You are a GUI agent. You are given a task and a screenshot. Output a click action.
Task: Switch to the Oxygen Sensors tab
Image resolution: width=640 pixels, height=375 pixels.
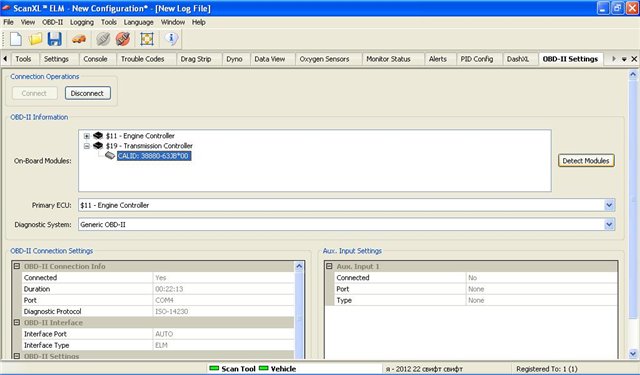click(x=324, y=59)
